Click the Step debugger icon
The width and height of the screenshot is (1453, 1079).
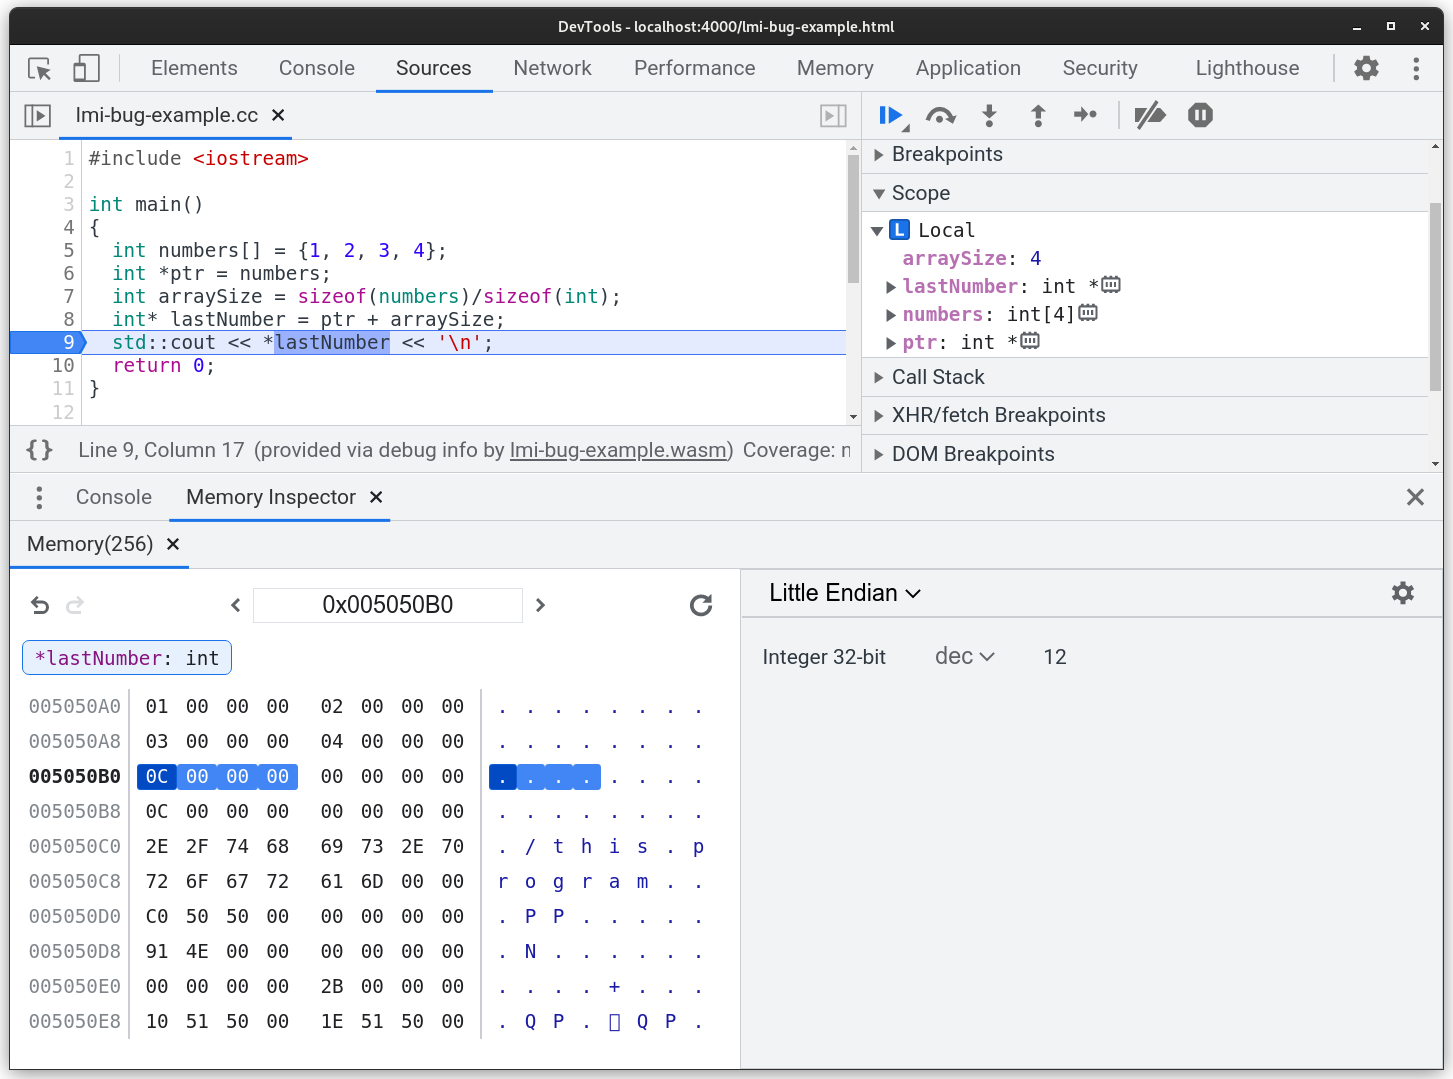(1085, 115)
